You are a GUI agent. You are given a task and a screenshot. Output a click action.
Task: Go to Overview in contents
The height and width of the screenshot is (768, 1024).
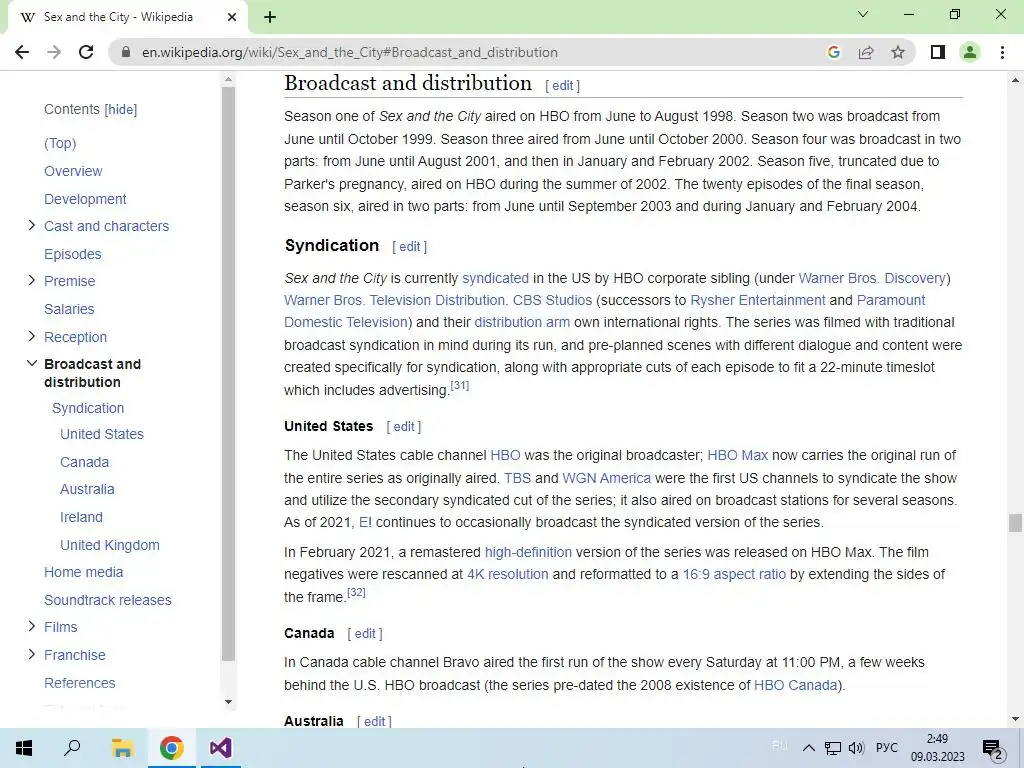(73, 171)
